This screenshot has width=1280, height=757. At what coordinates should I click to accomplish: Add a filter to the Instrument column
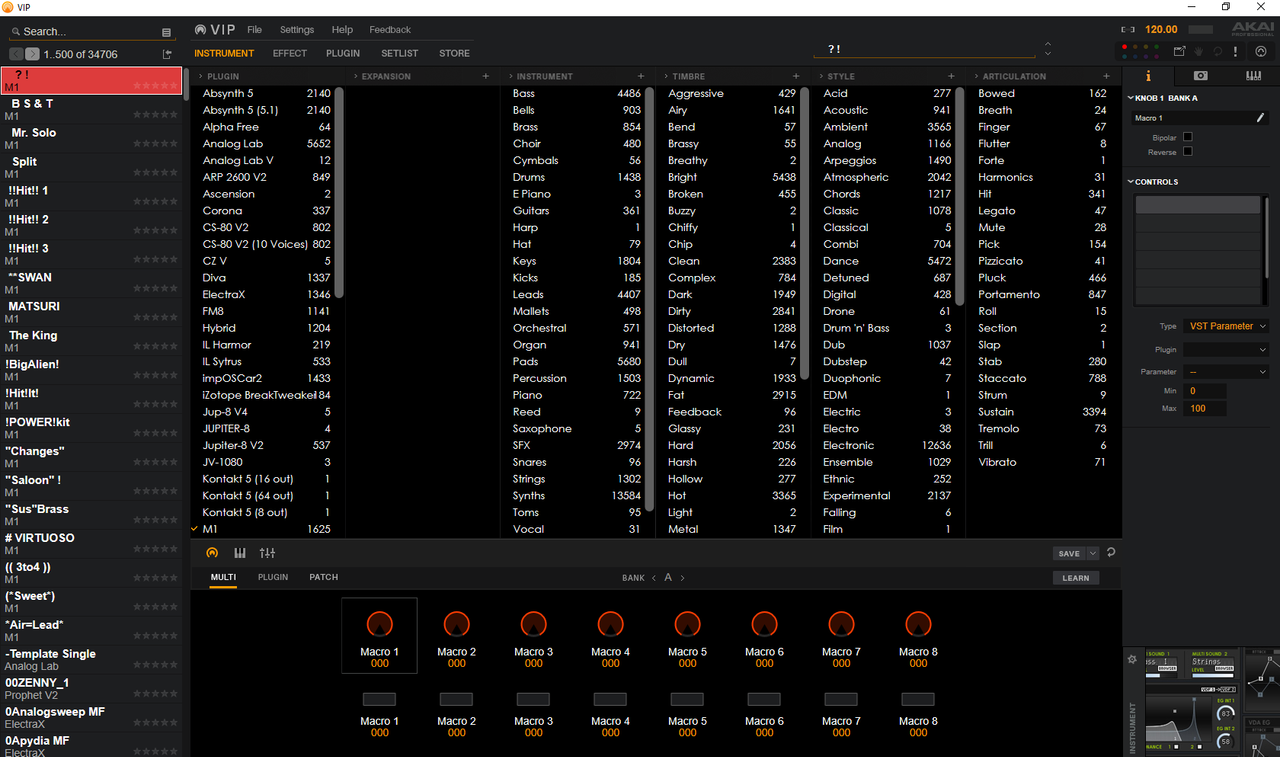coord(641,76)
